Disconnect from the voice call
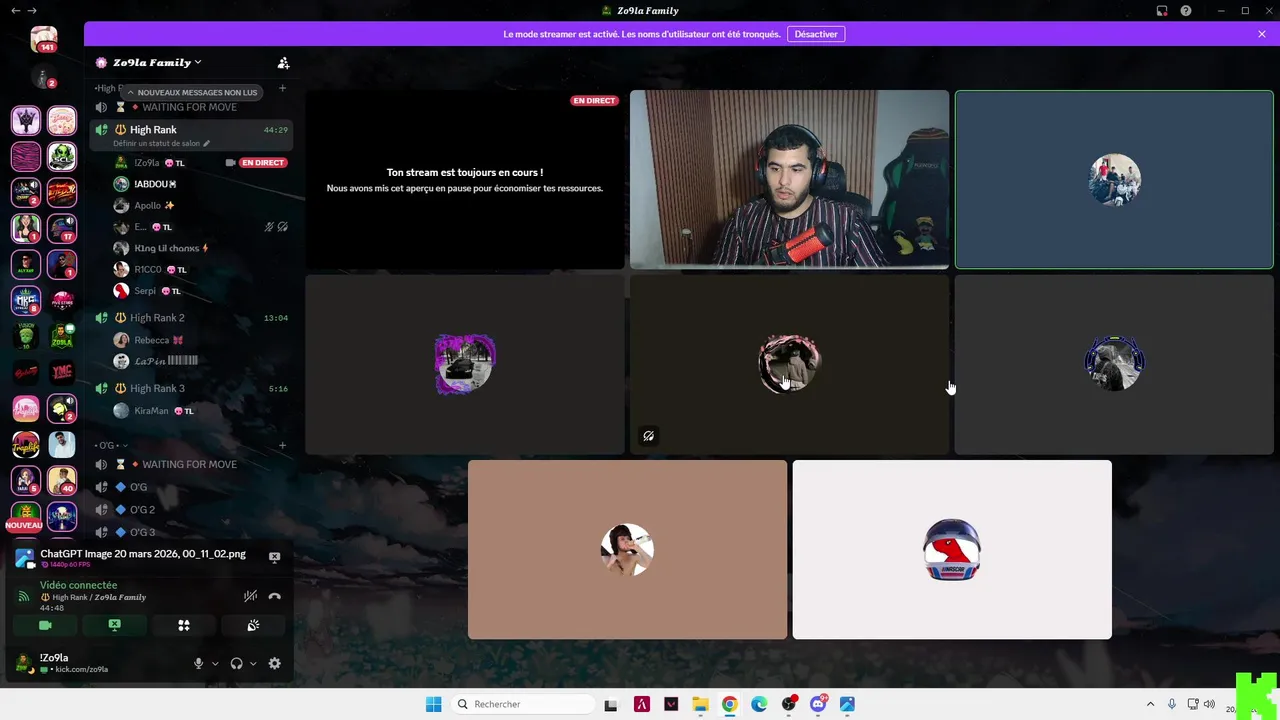The image size is (1280, 720). [275, 596]
